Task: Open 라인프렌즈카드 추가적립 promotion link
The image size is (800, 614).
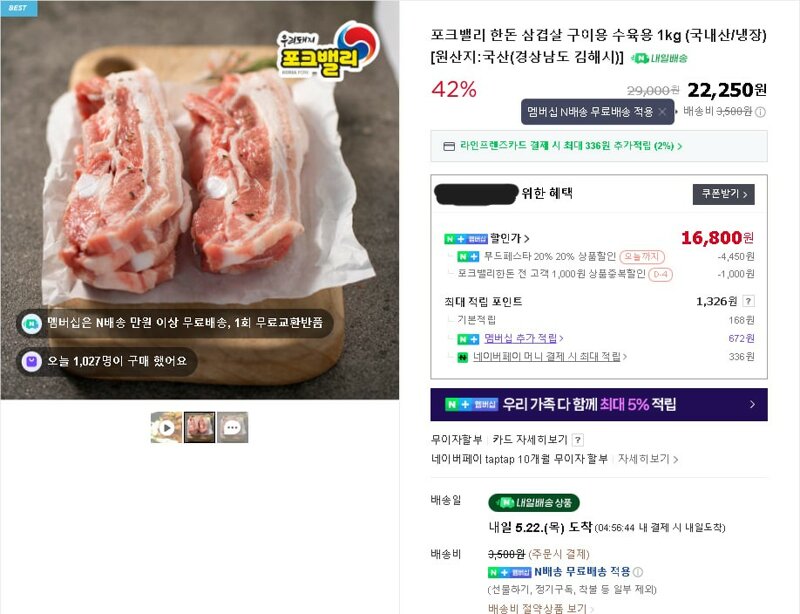Action: (571, 146)
